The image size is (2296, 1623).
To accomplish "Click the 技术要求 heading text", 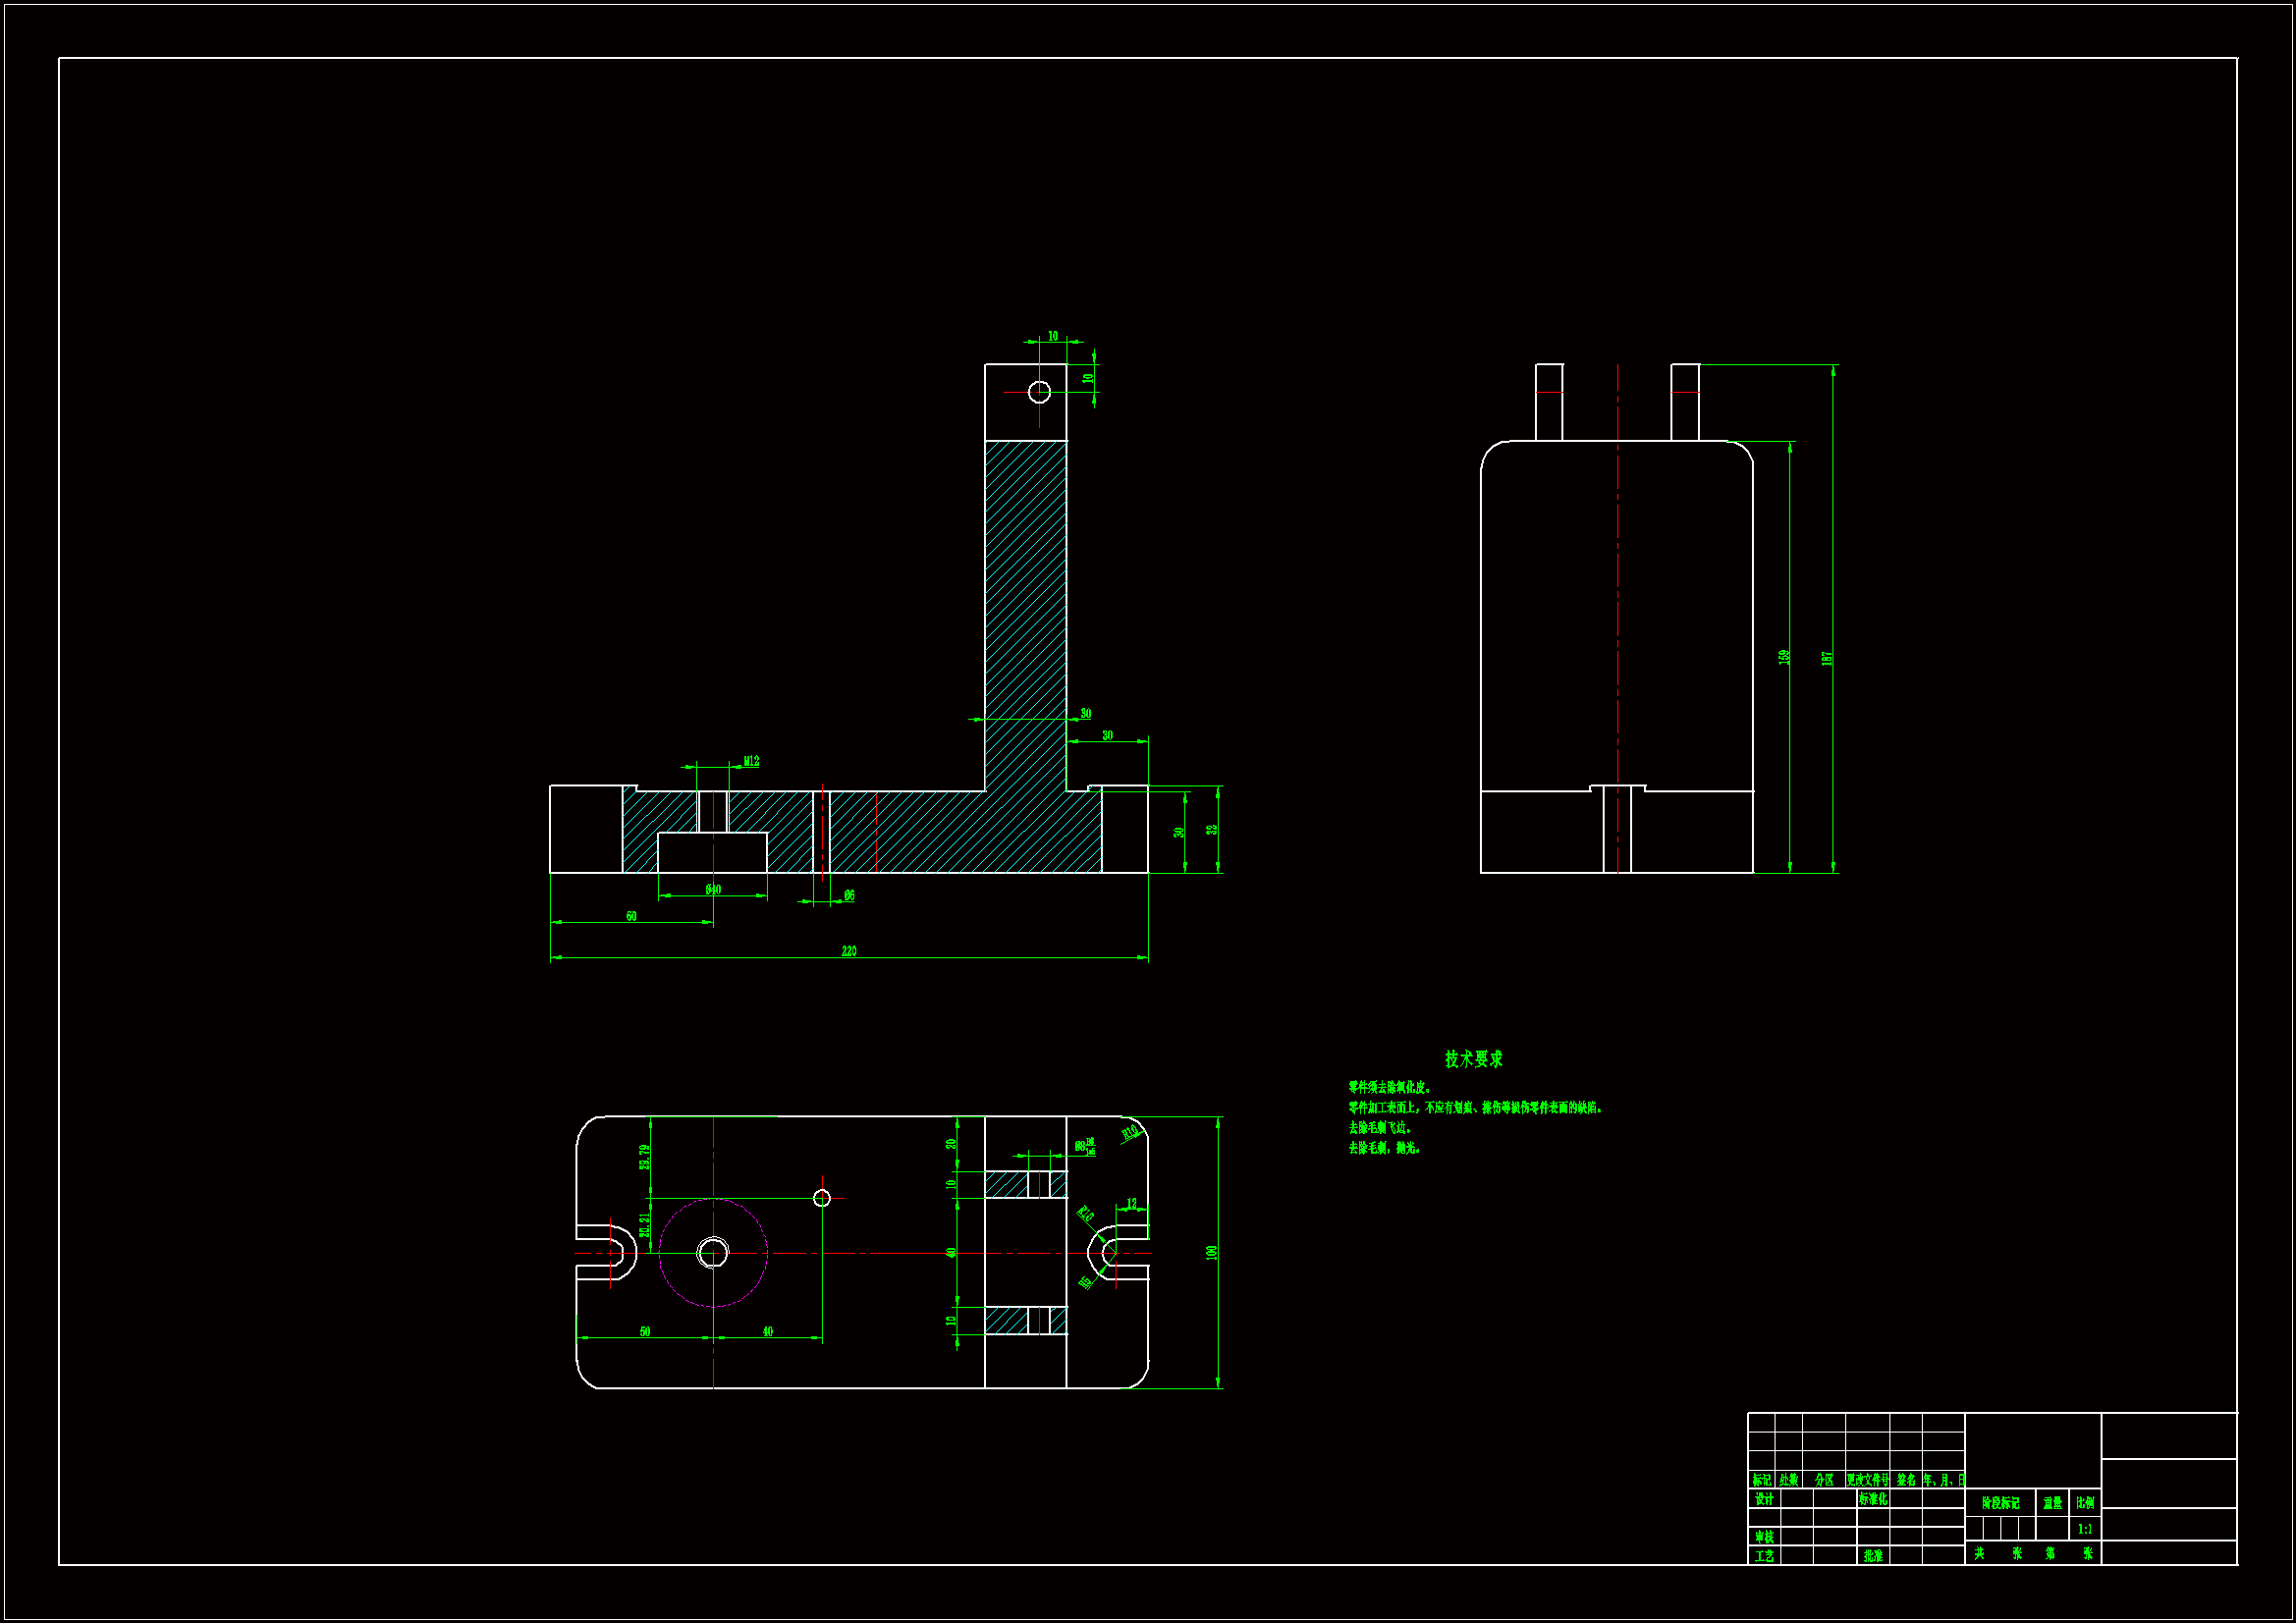I will point(1473,1059).
